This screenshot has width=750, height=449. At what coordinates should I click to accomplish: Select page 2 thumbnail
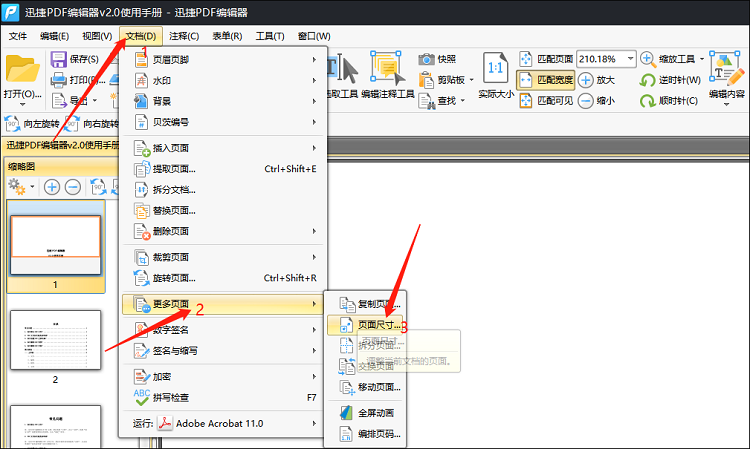coord(55,340)
